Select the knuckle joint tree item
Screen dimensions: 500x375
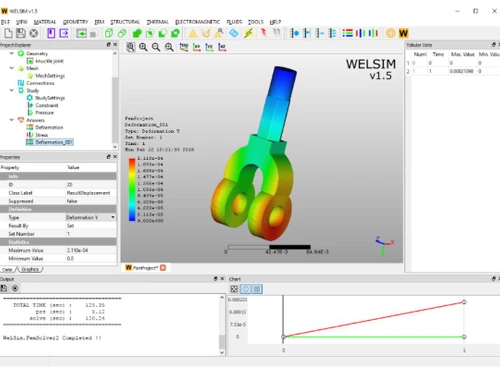coord(49,61)
